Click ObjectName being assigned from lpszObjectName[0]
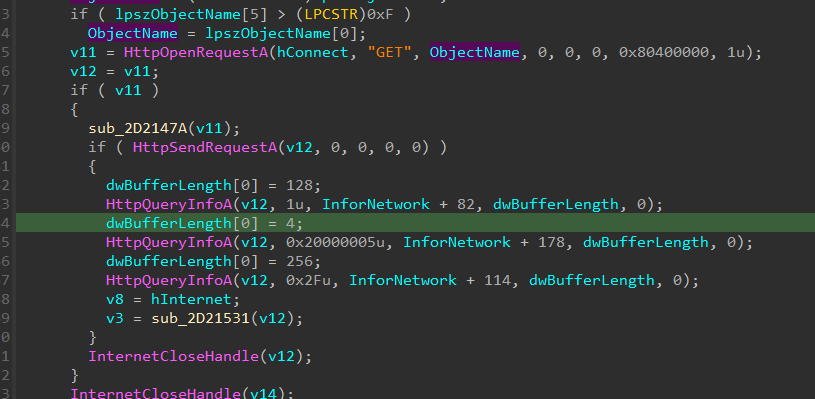 [133, 34]
